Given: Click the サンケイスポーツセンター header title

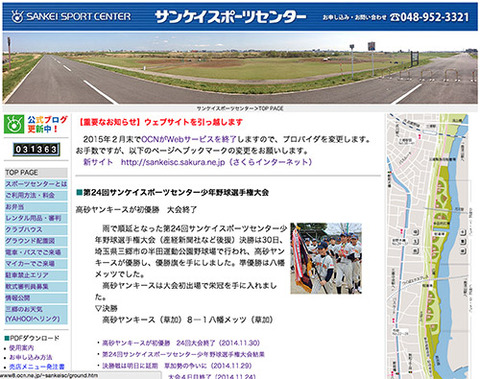Looking at the screenshot, I should (230, 17).
